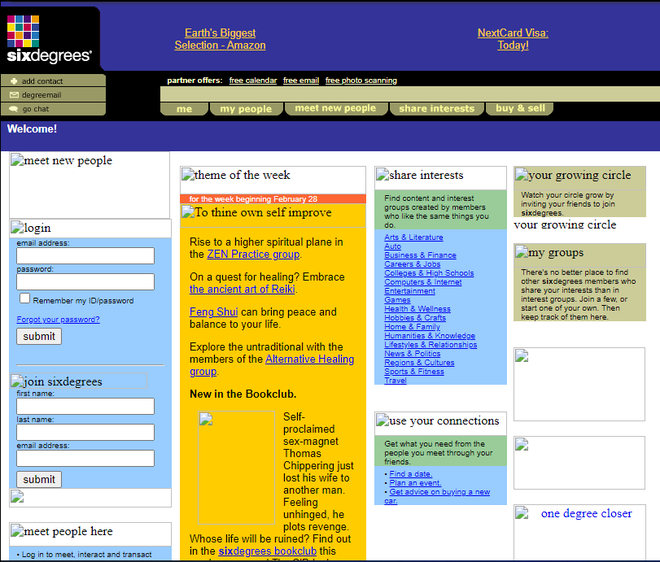Image resolution: width=660 pixels, height=562 pixels.
Task: Focus the join email address field
Action: click(x=85, y=458)
